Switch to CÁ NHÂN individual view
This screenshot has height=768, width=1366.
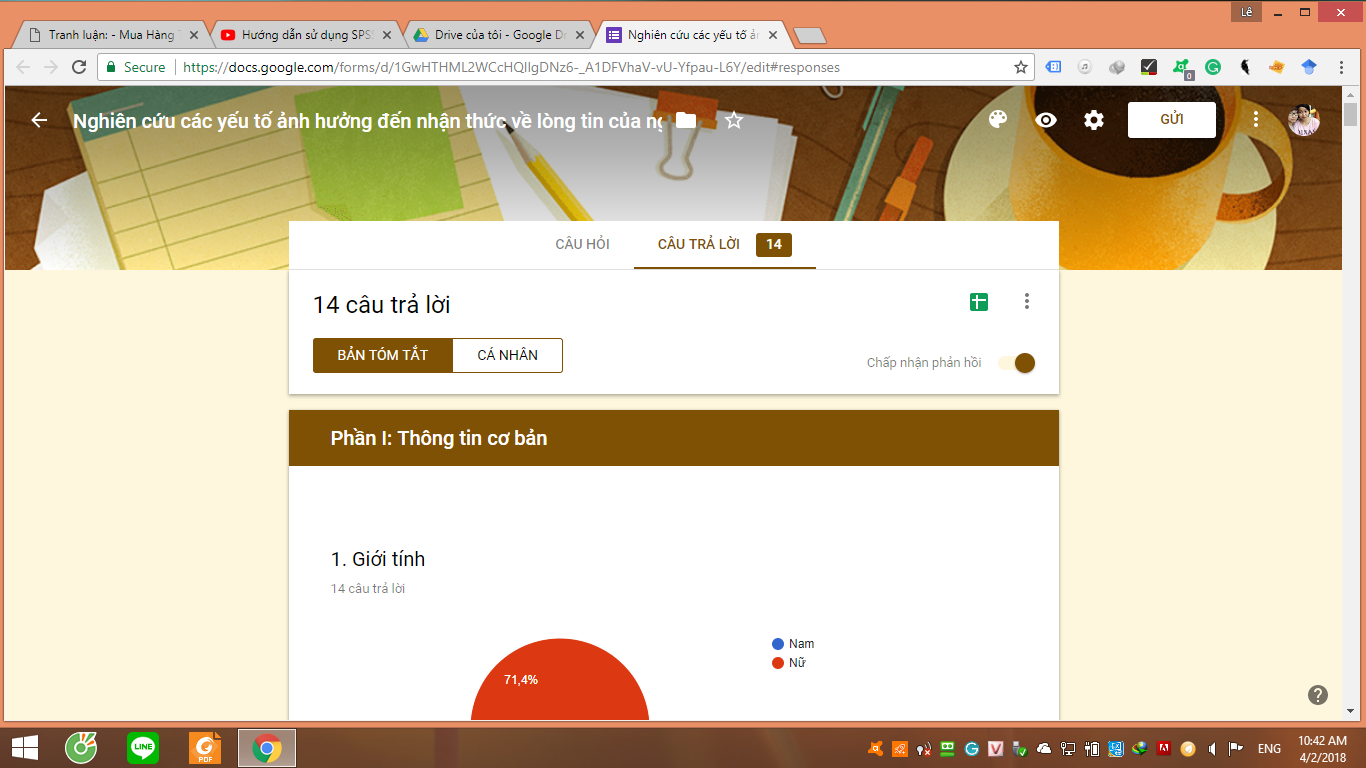coord(507,355)
